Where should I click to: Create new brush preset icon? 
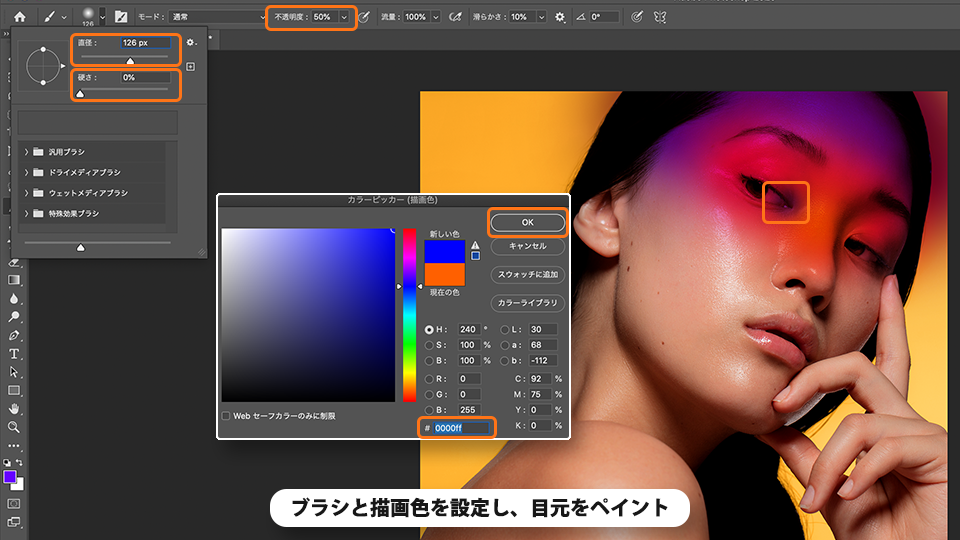[x=190, y=66]
